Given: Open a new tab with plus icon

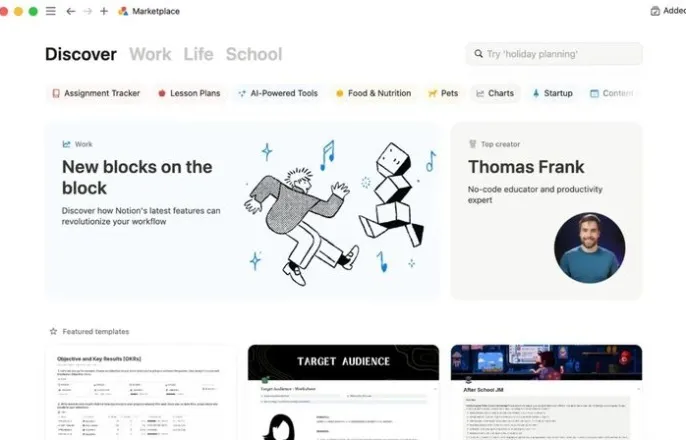Looking at the screenshot, I should coord(104,11).
